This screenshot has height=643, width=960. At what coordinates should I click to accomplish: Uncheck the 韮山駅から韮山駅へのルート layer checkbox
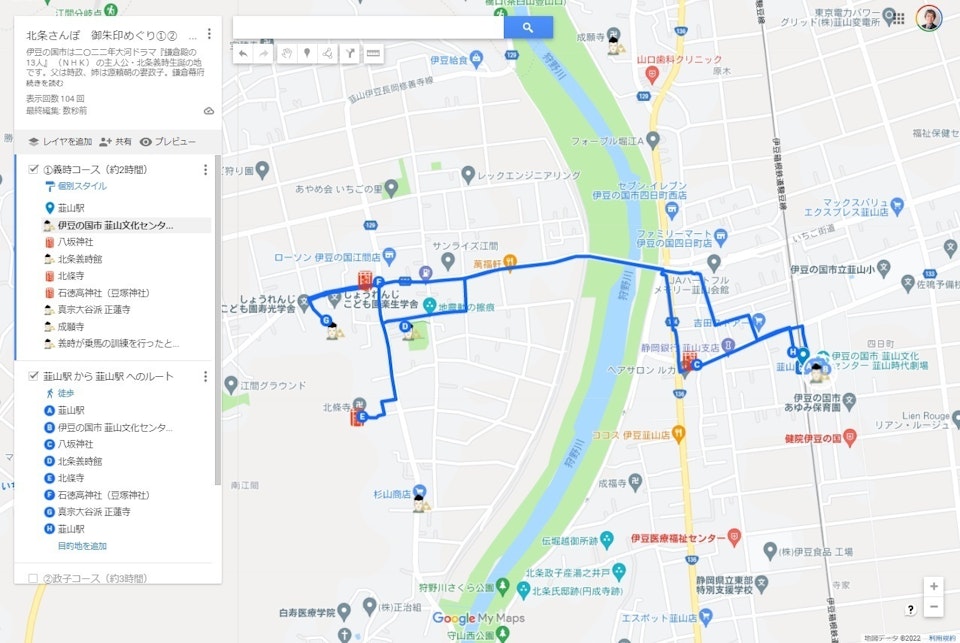[33, 375]
